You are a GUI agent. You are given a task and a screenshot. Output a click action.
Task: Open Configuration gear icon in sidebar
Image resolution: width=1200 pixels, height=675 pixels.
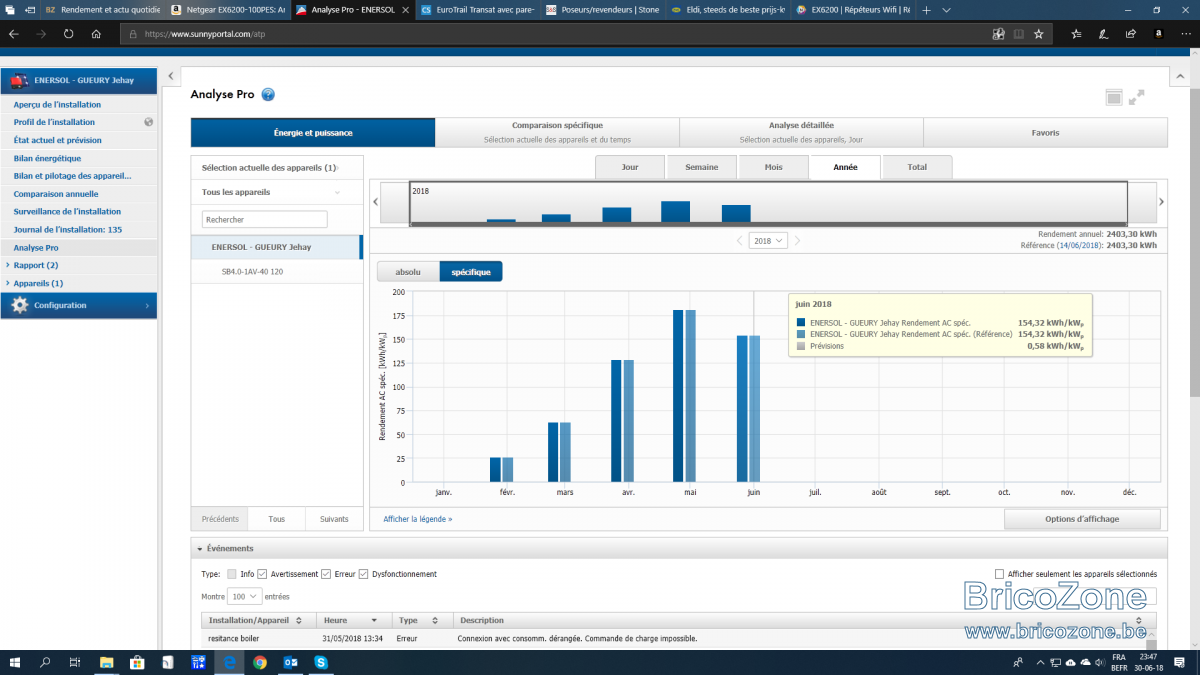pyautogui.click(x=19, y=305)
